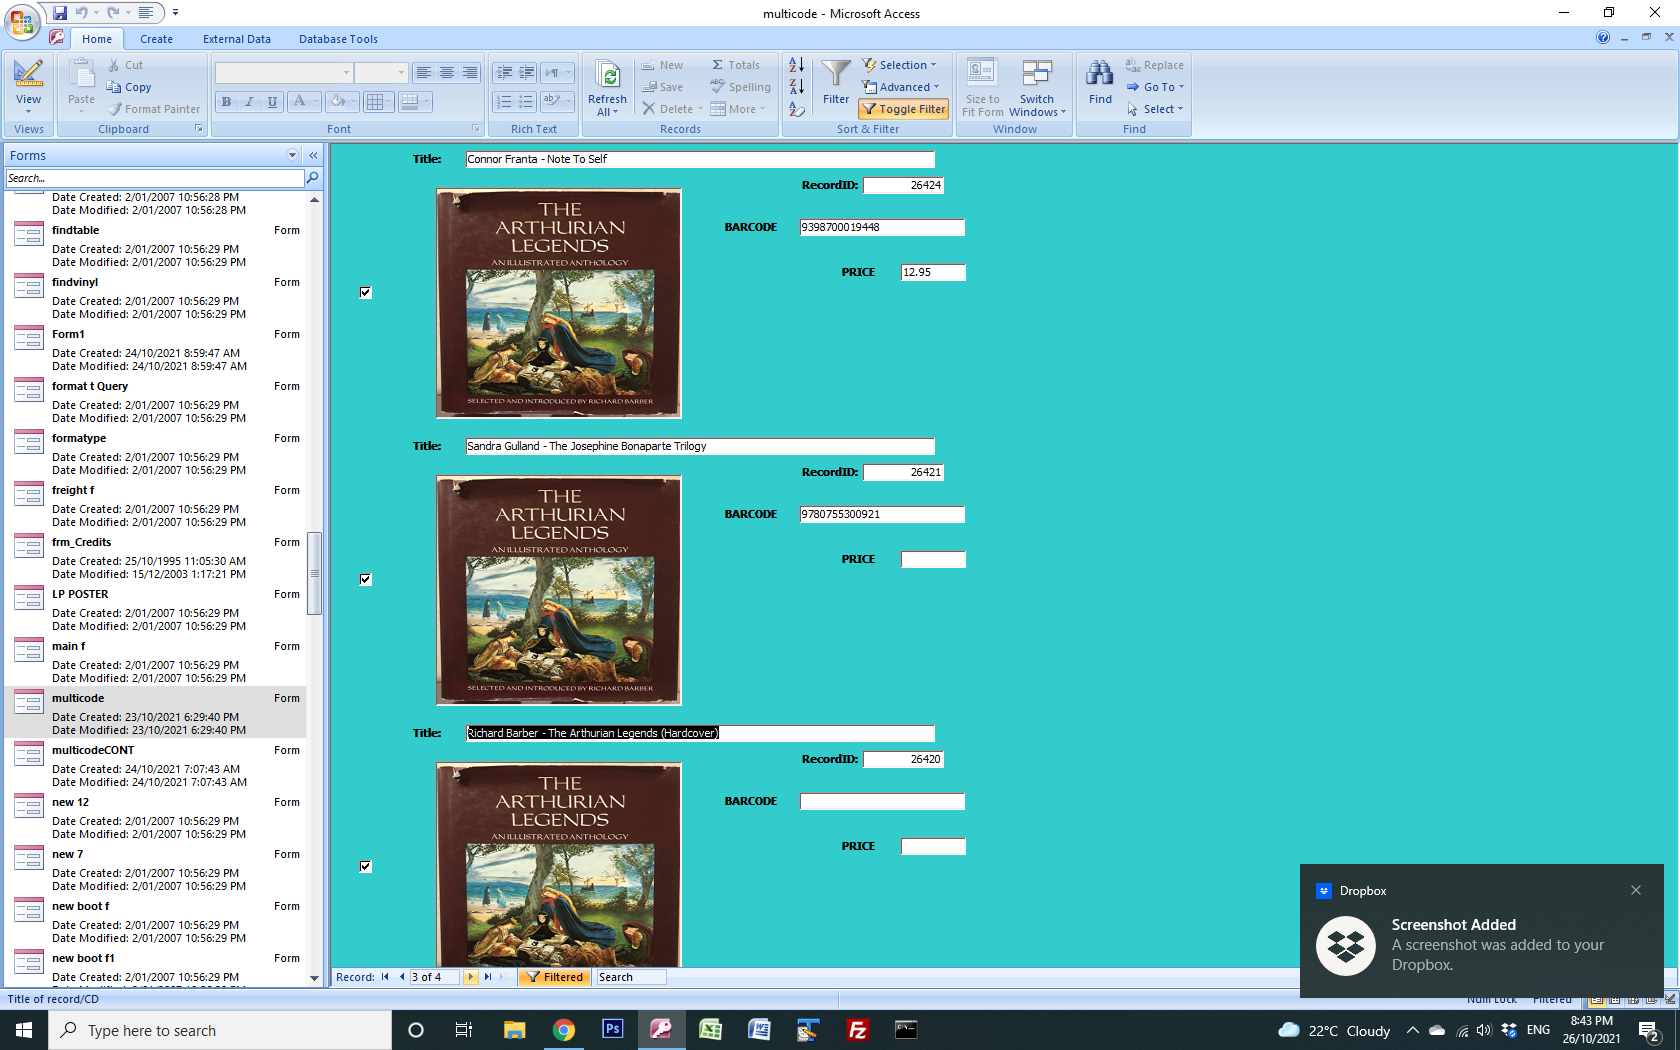
Task: Open the font name dropdown
Action: tap(346, 73)
